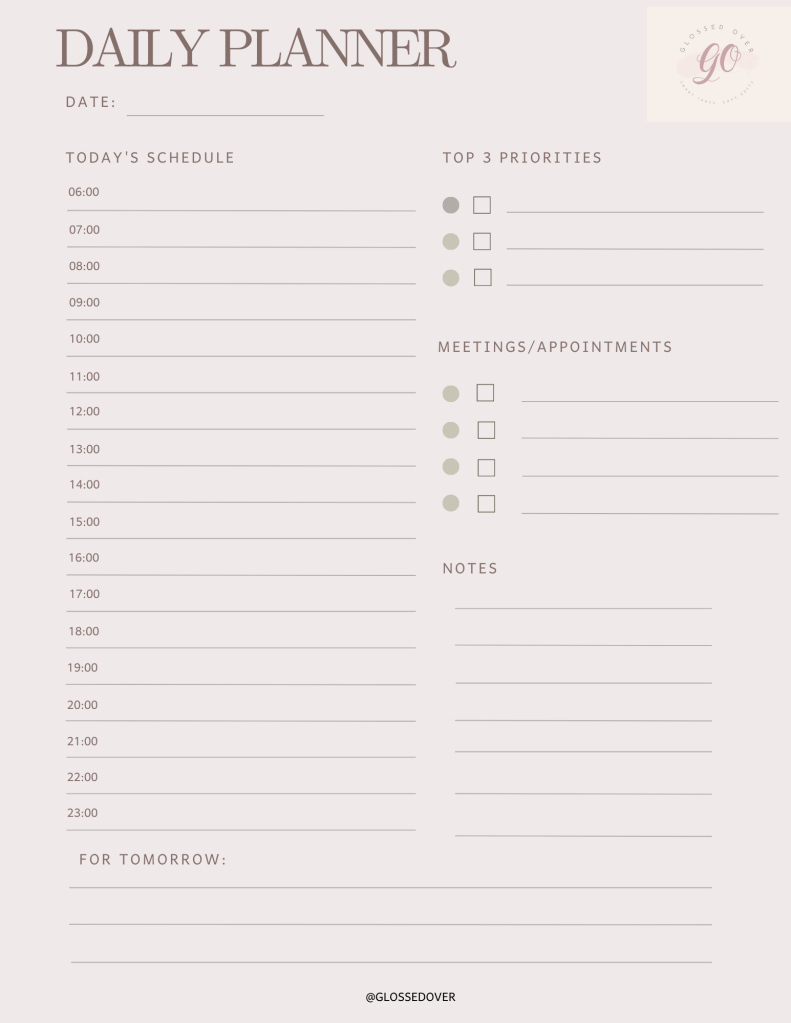Select the 12:00 schedule row
Screen dimensions: 791x1023
[241, 419]
